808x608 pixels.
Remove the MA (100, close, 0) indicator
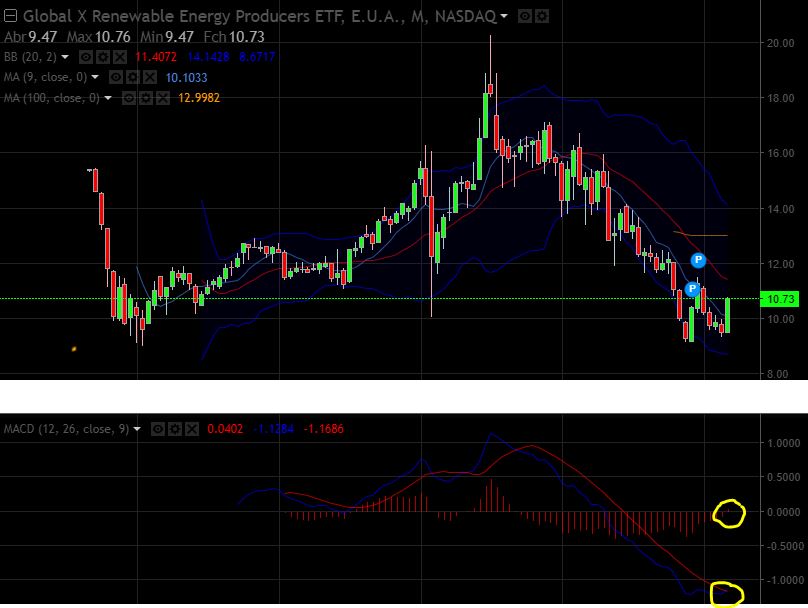pyautogui.click(x=163, y=98)
